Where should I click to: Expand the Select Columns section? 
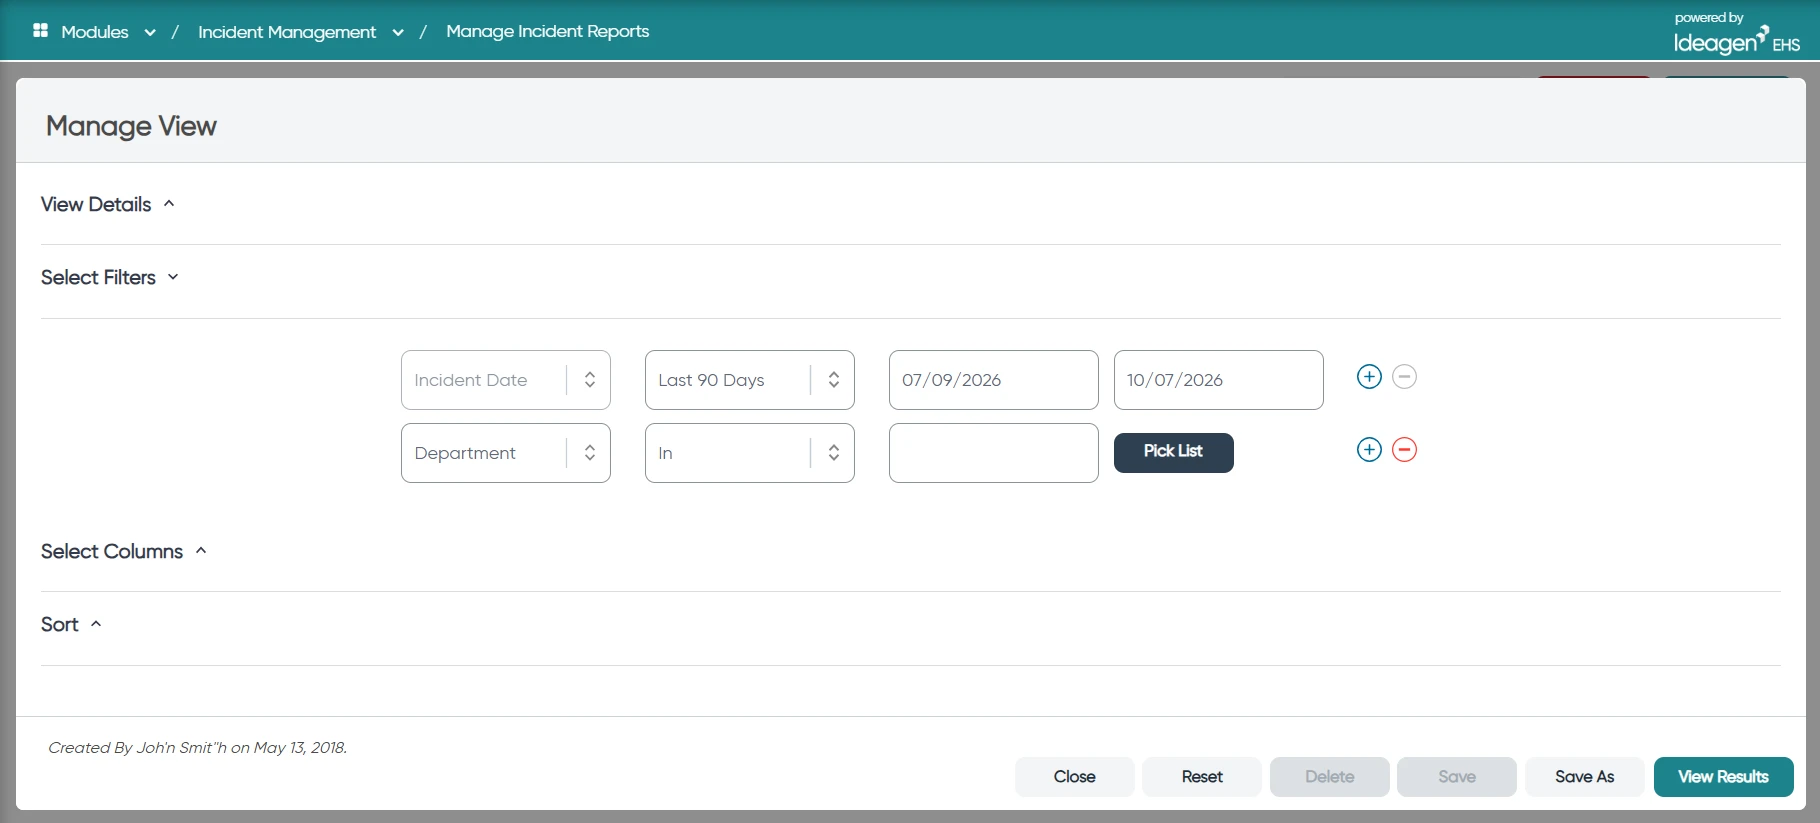pyautogui.click(x=124, y=551)
